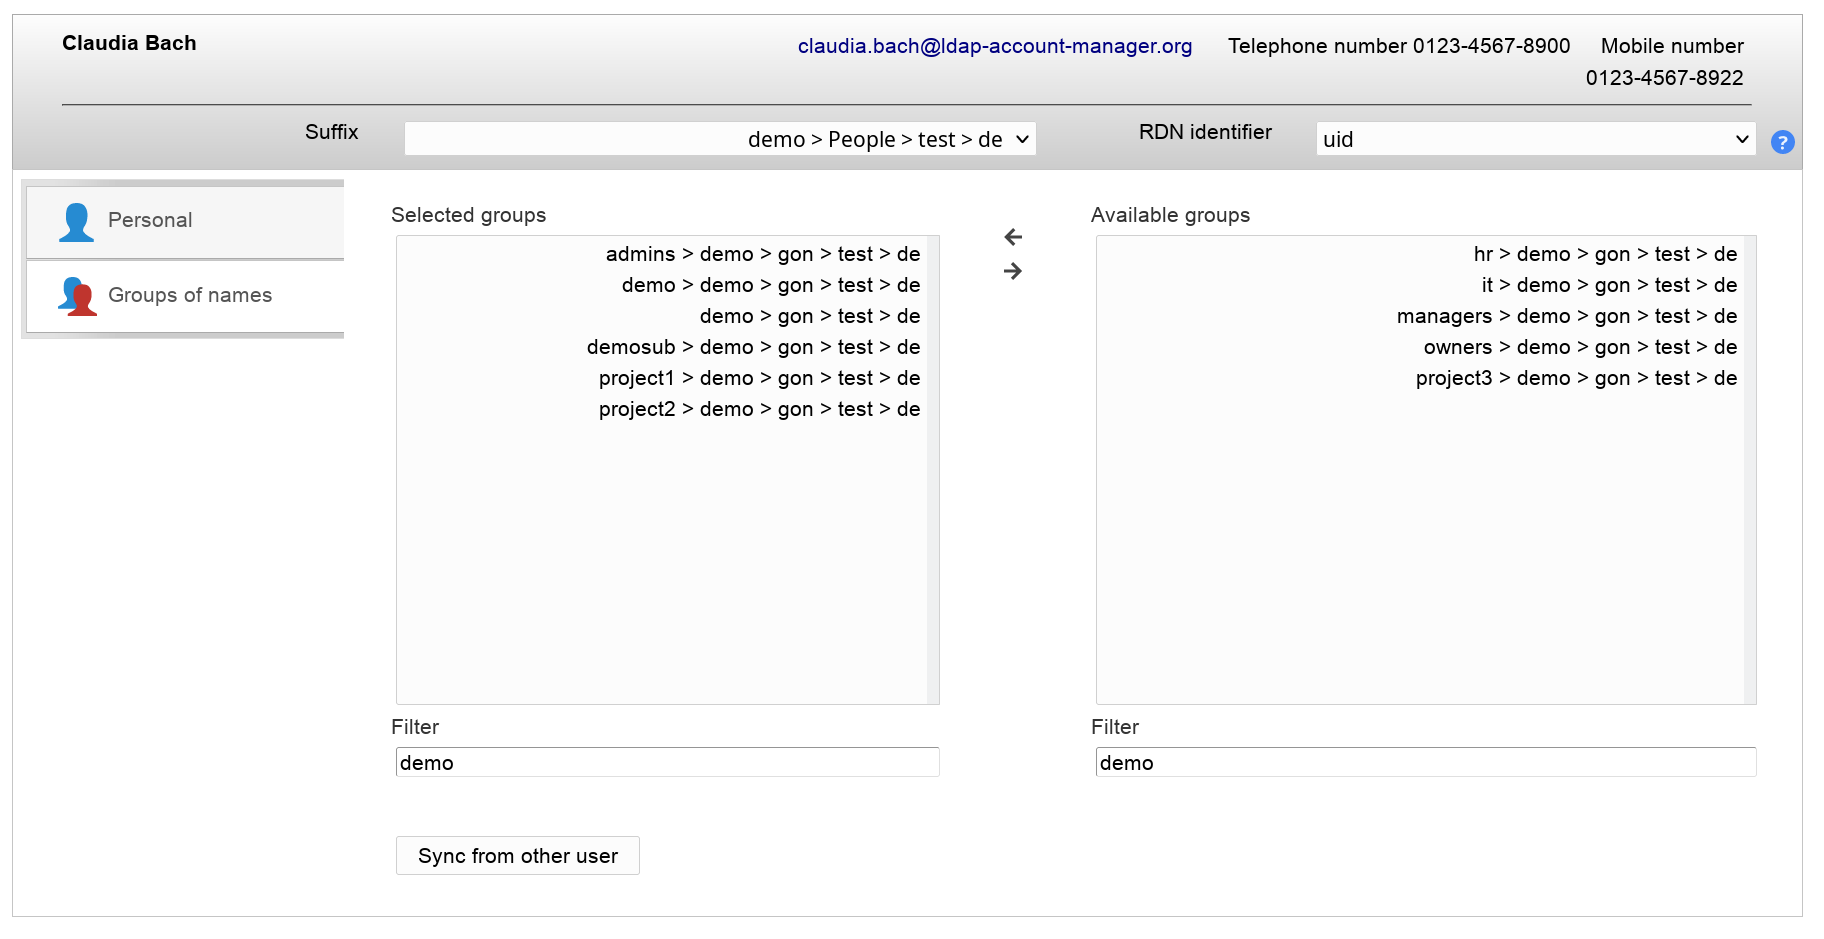Open the RDN identifier dropdown
Screen dimensions: 1824x939
point(1535,139)
